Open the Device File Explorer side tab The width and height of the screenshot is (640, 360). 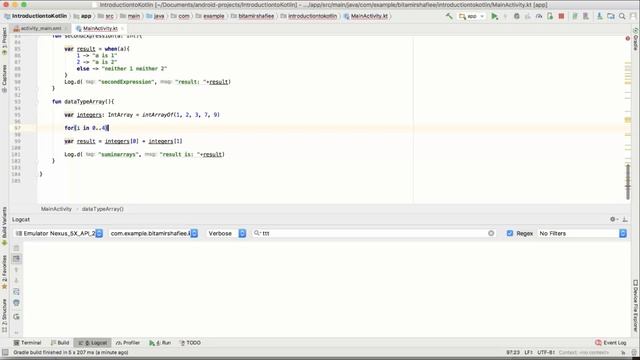click(x=636, y=306)
